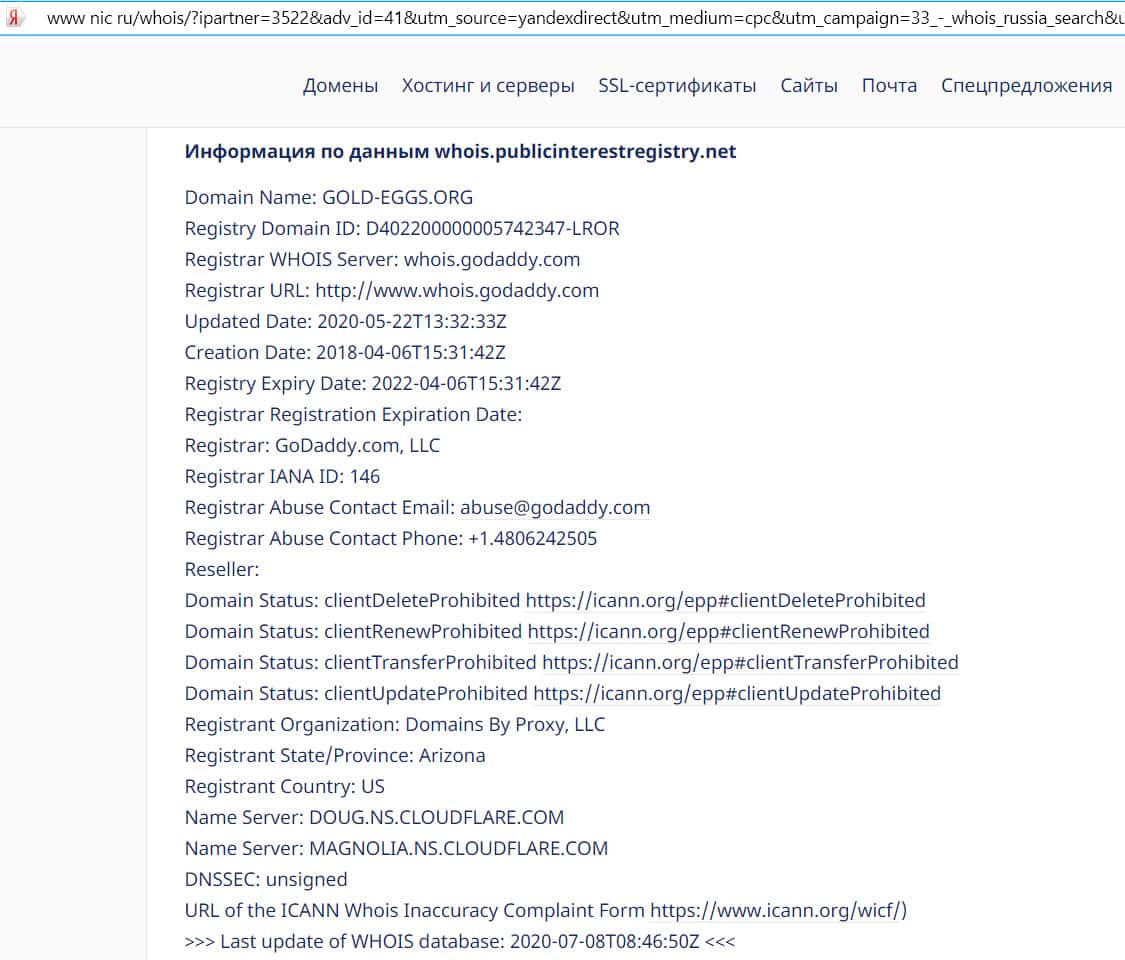This screenshot has height=960, width=1125.
Task: Open the Домены menu
Action: [x=340, y=85]
